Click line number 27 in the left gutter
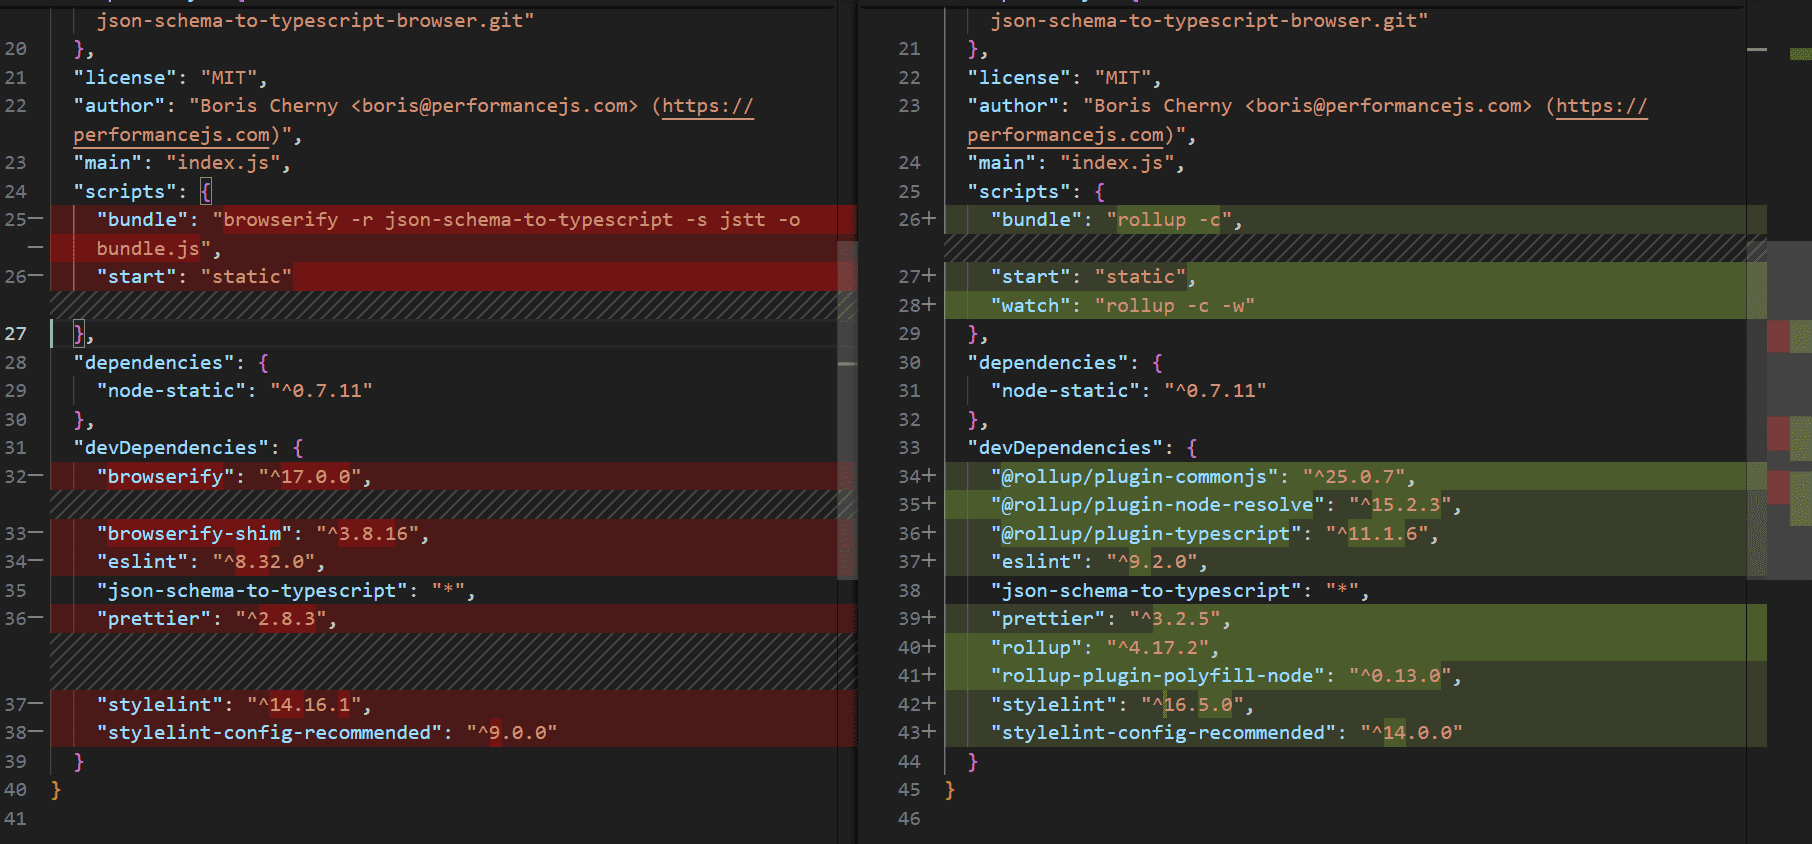This screenshot has width=1812, height=844. pyautogui.click(x=16, y=334)
